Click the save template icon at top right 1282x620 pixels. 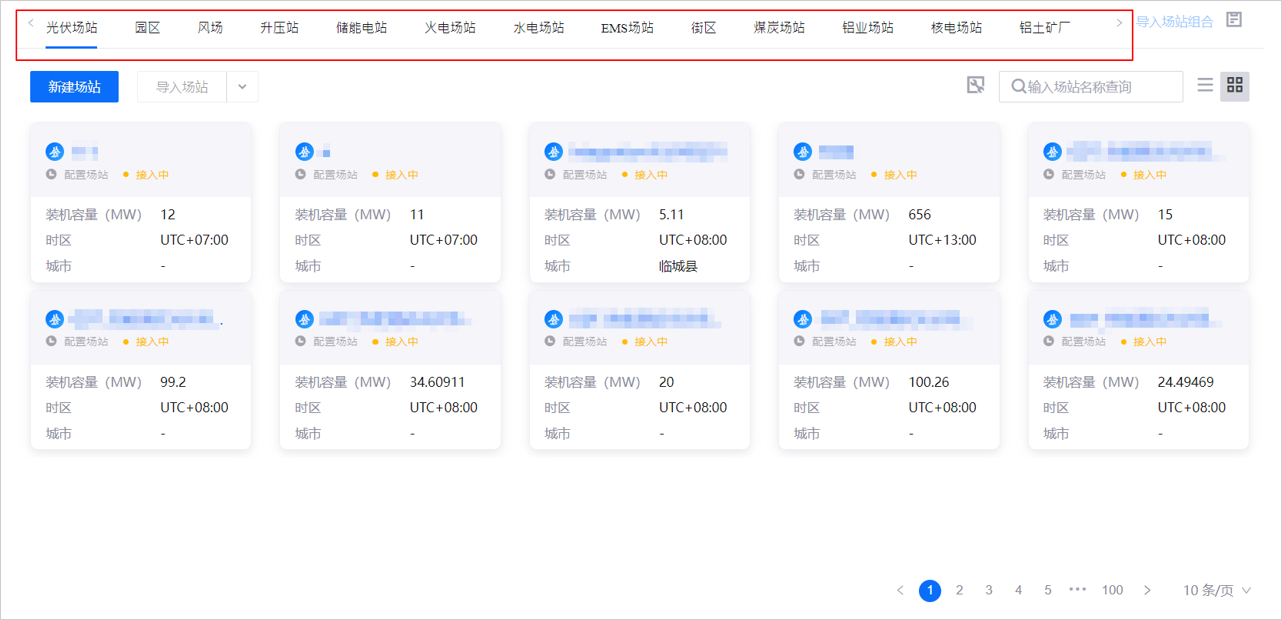[1234, 20]
